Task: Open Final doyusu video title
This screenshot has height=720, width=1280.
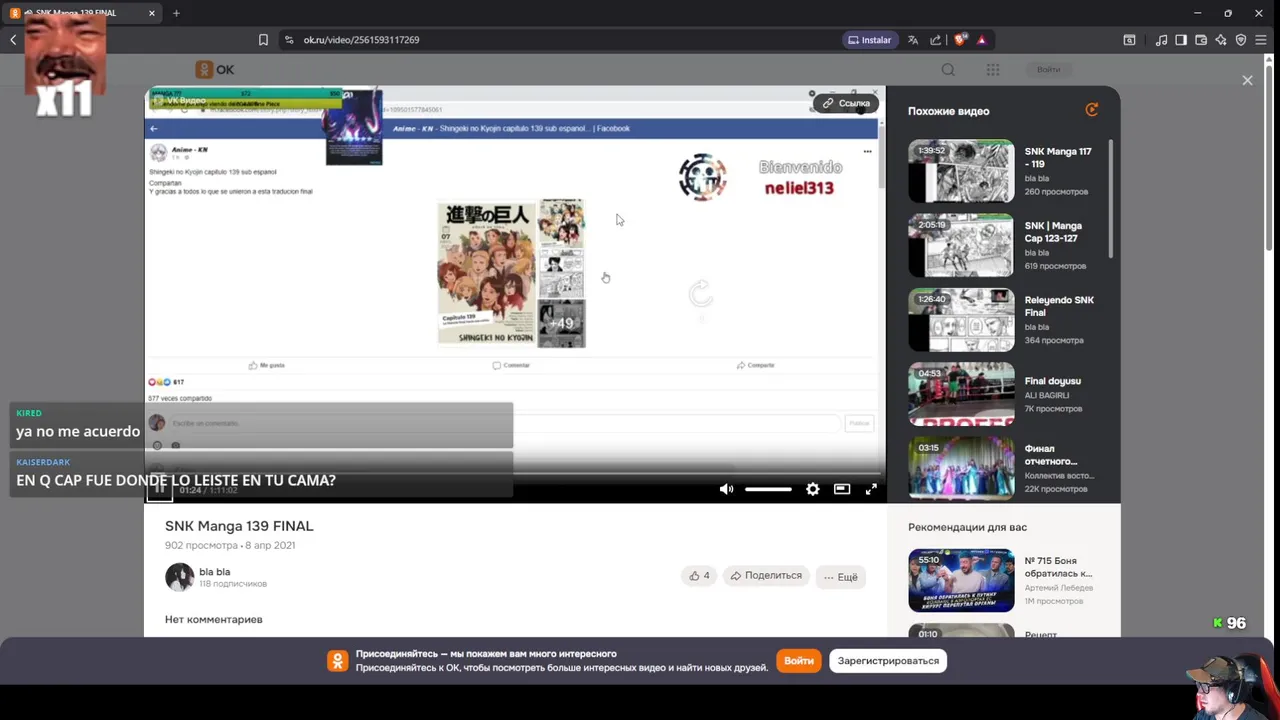Action: point(1052,381)
